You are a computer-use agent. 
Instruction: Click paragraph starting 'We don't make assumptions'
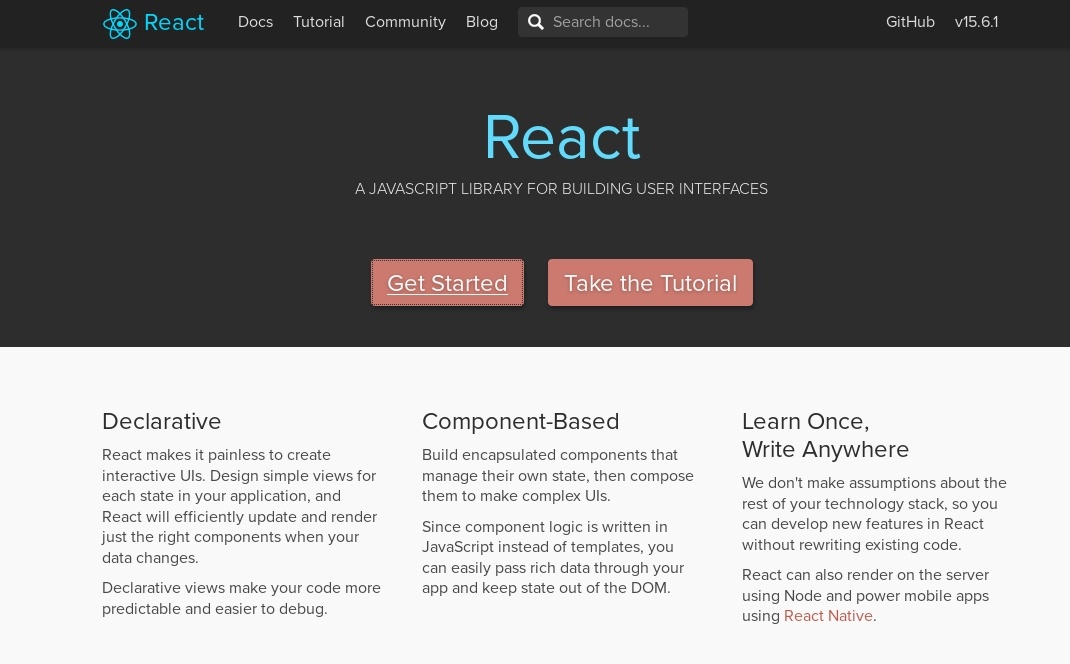point(874,514)
